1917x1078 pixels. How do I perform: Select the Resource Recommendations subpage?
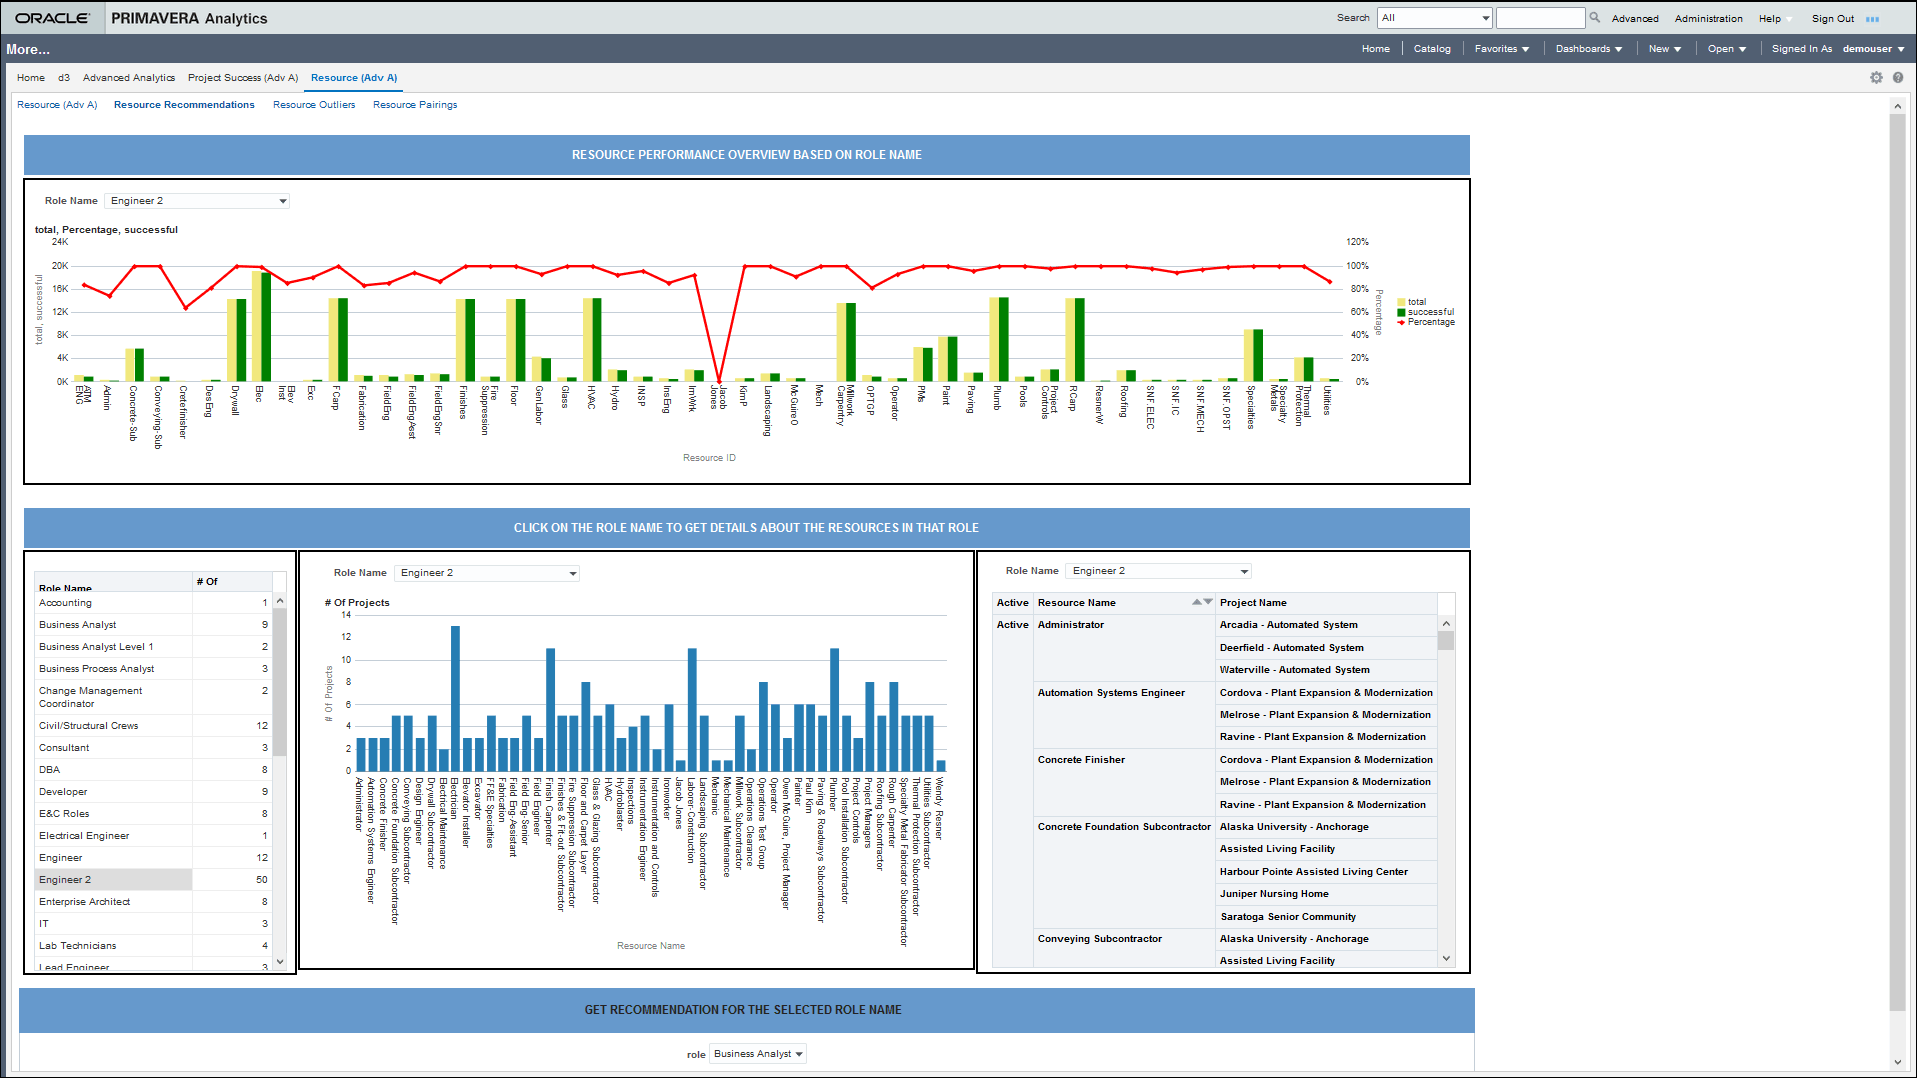click(184, 105)
